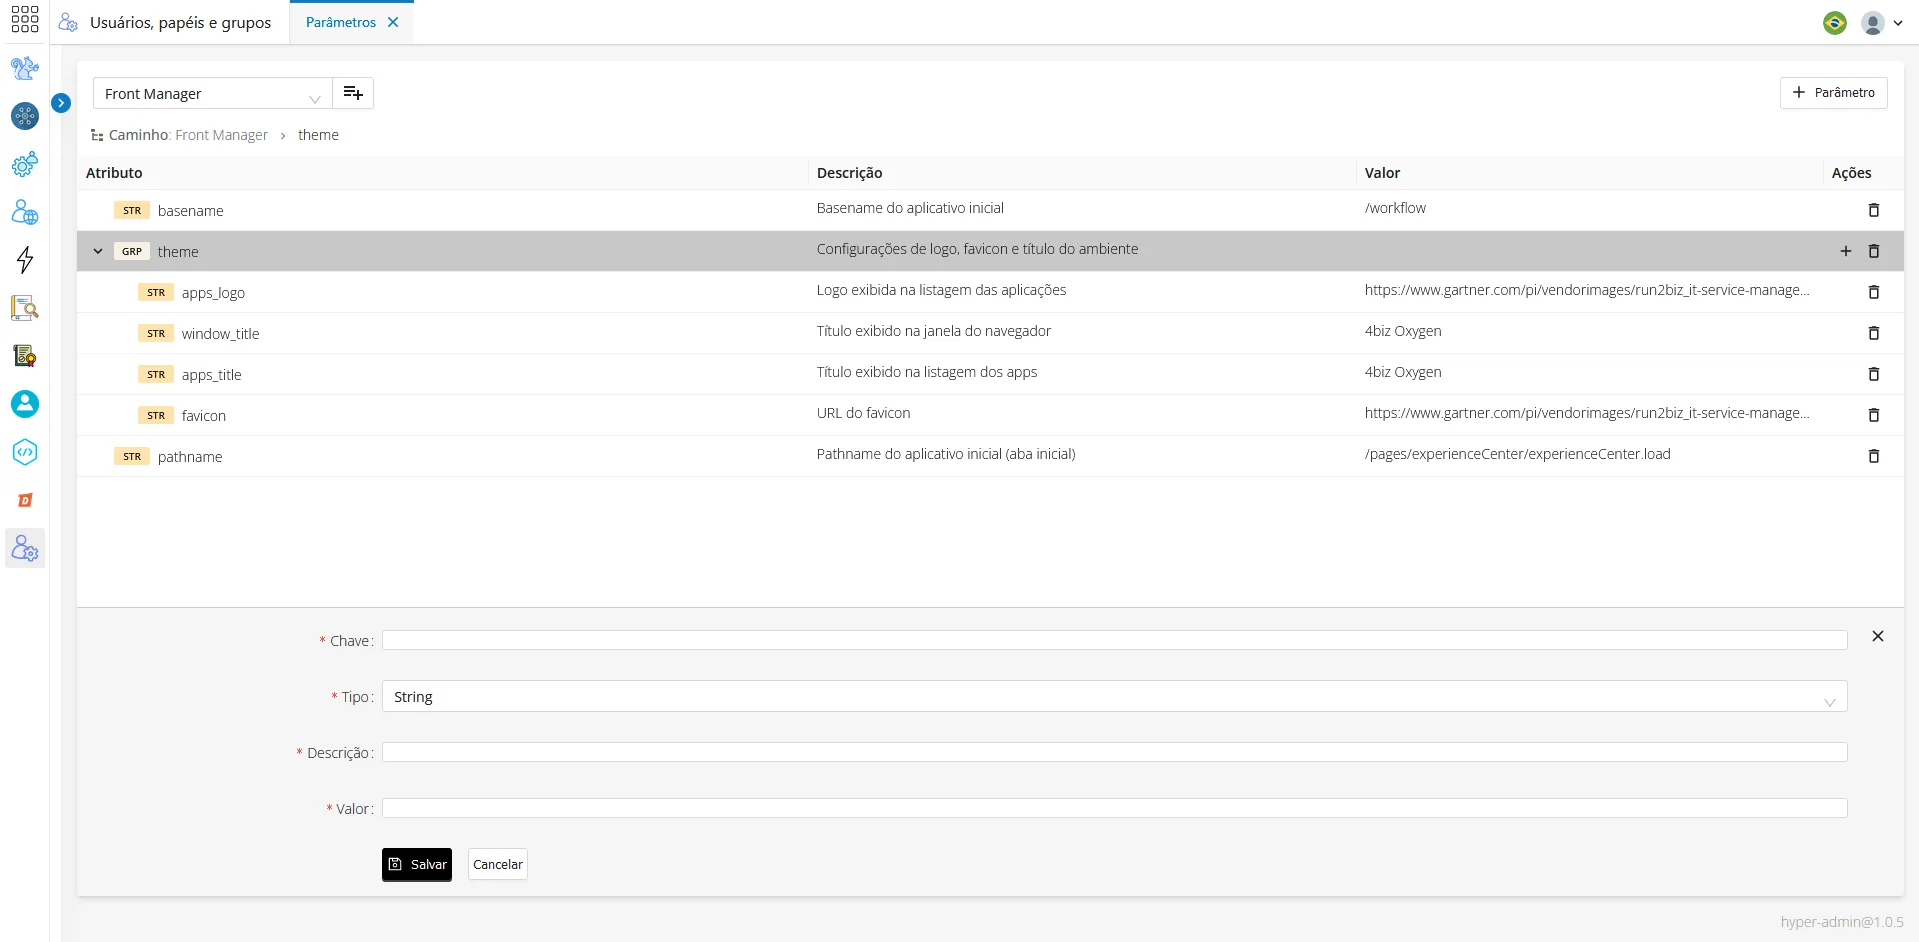Image resolution: width=1919 pixels, height=942 pixels.
Task: Expand the sidebar with blue arrow button
Action: point(61,103)
